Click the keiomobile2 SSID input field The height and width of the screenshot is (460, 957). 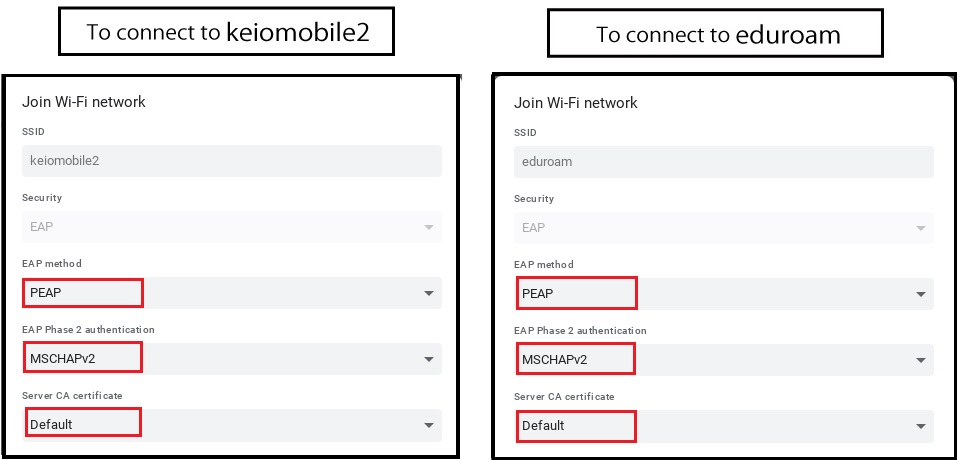[231, 161]
